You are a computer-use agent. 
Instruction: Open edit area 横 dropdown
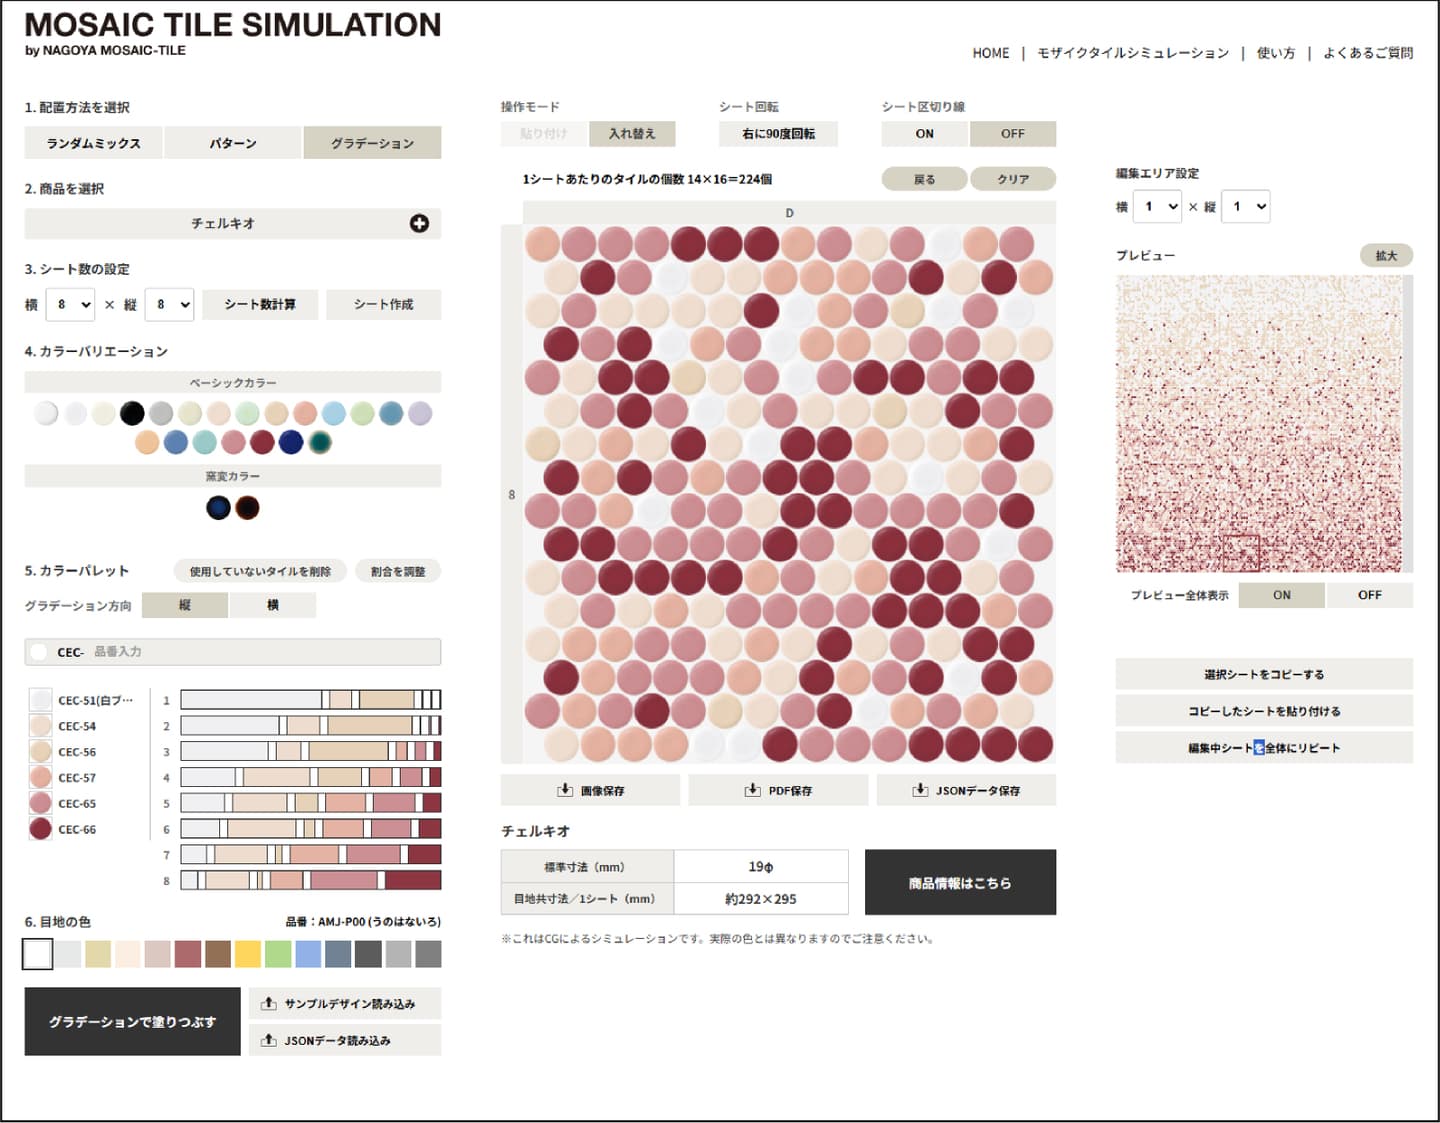pos(1157,207)
